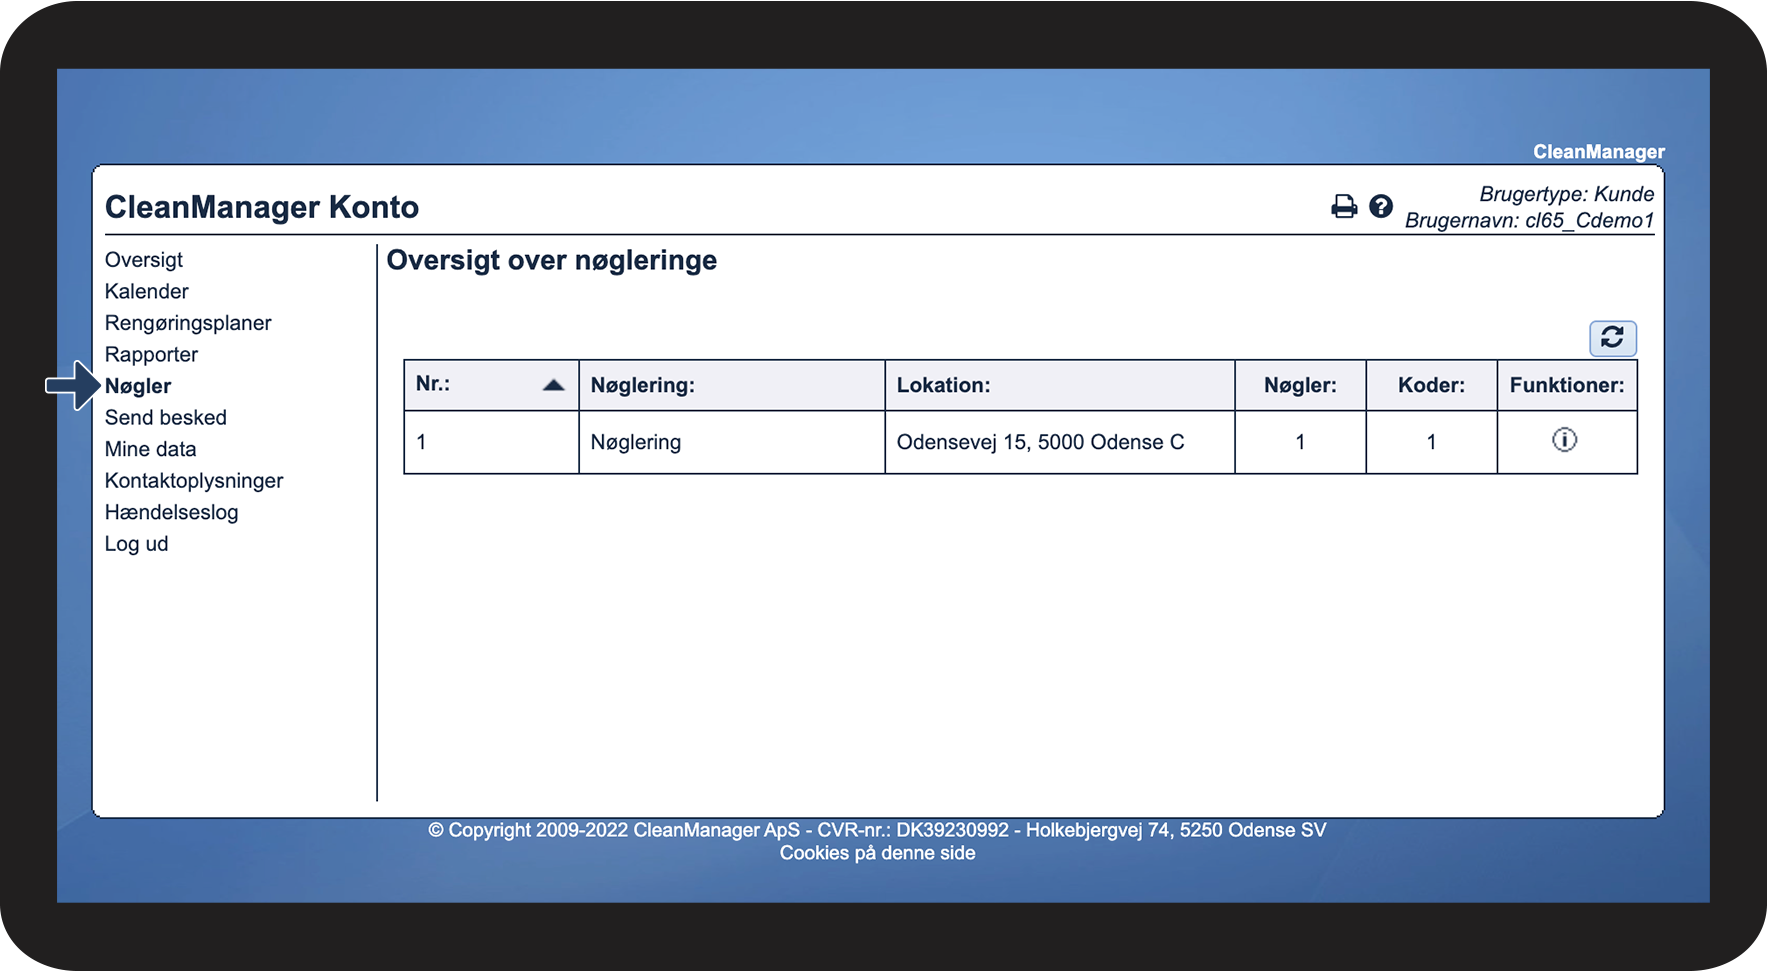Click the Nøglering name cell in row 1
Screen dimensions: 1767x971
(732, 442)
